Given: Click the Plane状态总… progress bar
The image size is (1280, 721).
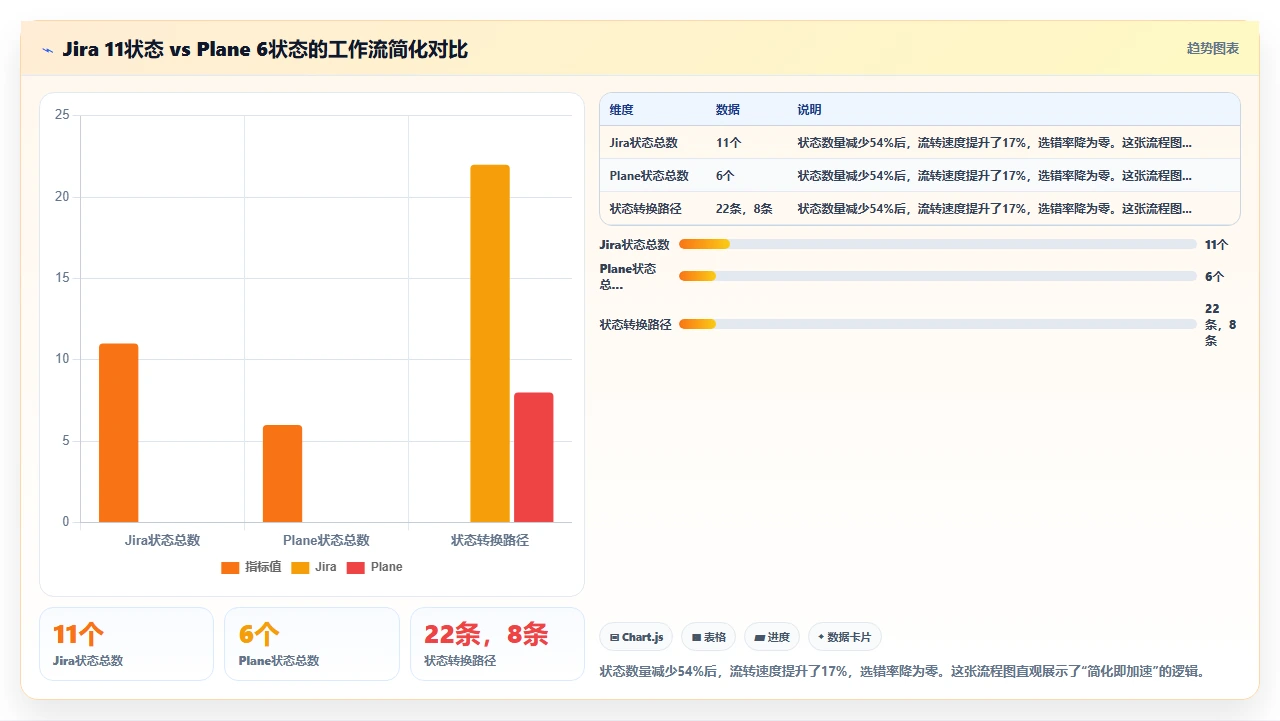Looking at the screenshot, I should coord(938,276).
